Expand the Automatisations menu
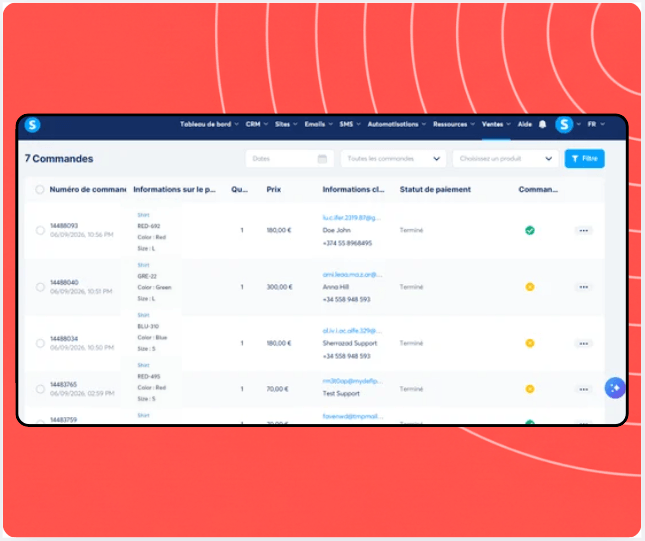Screen dimensions: 645x541 click(x=397, y=124)
